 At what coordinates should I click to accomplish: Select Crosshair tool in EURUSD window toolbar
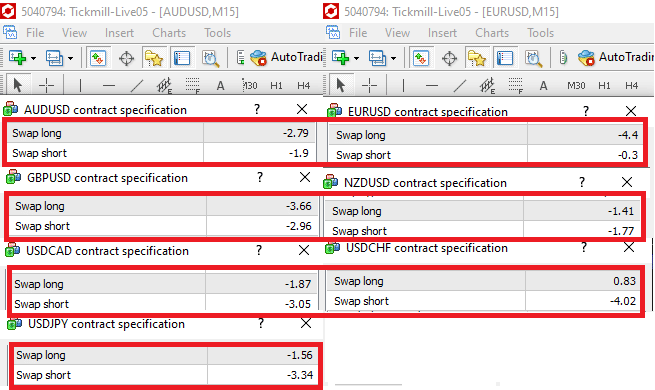click(x=369, y=86)
